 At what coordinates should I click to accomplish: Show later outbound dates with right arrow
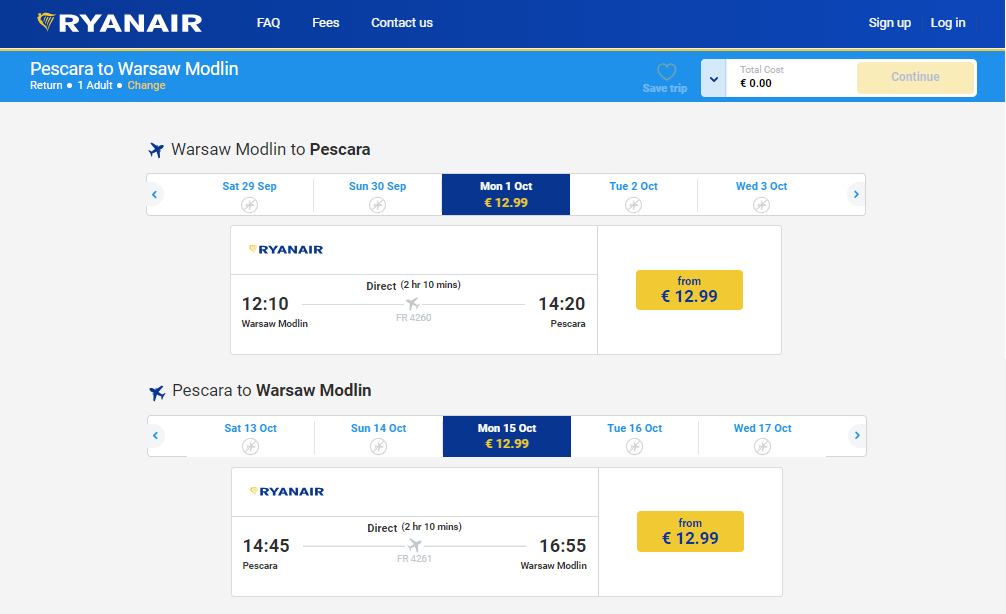point(856,194)
